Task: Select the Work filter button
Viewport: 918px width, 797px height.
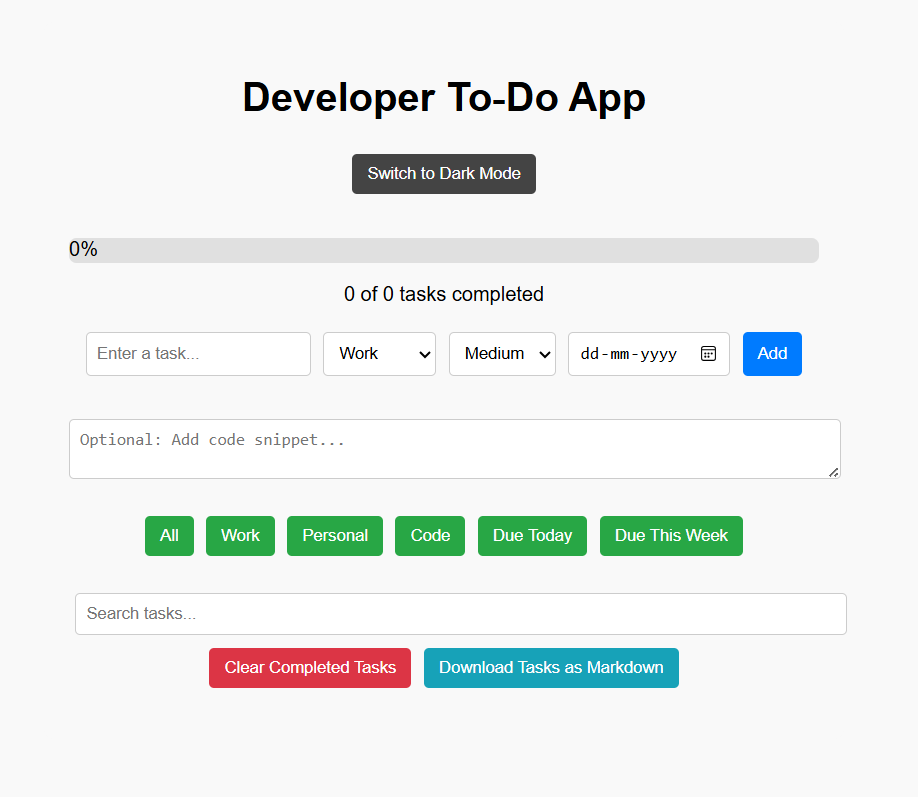Action: coord(240,535)
